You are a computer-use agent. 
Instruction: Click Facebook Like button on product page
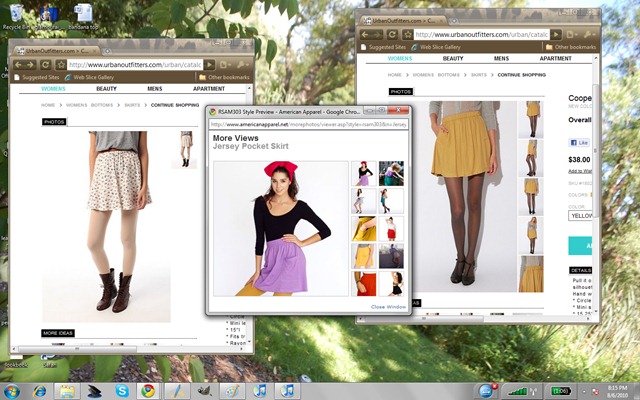pos(579,142)
